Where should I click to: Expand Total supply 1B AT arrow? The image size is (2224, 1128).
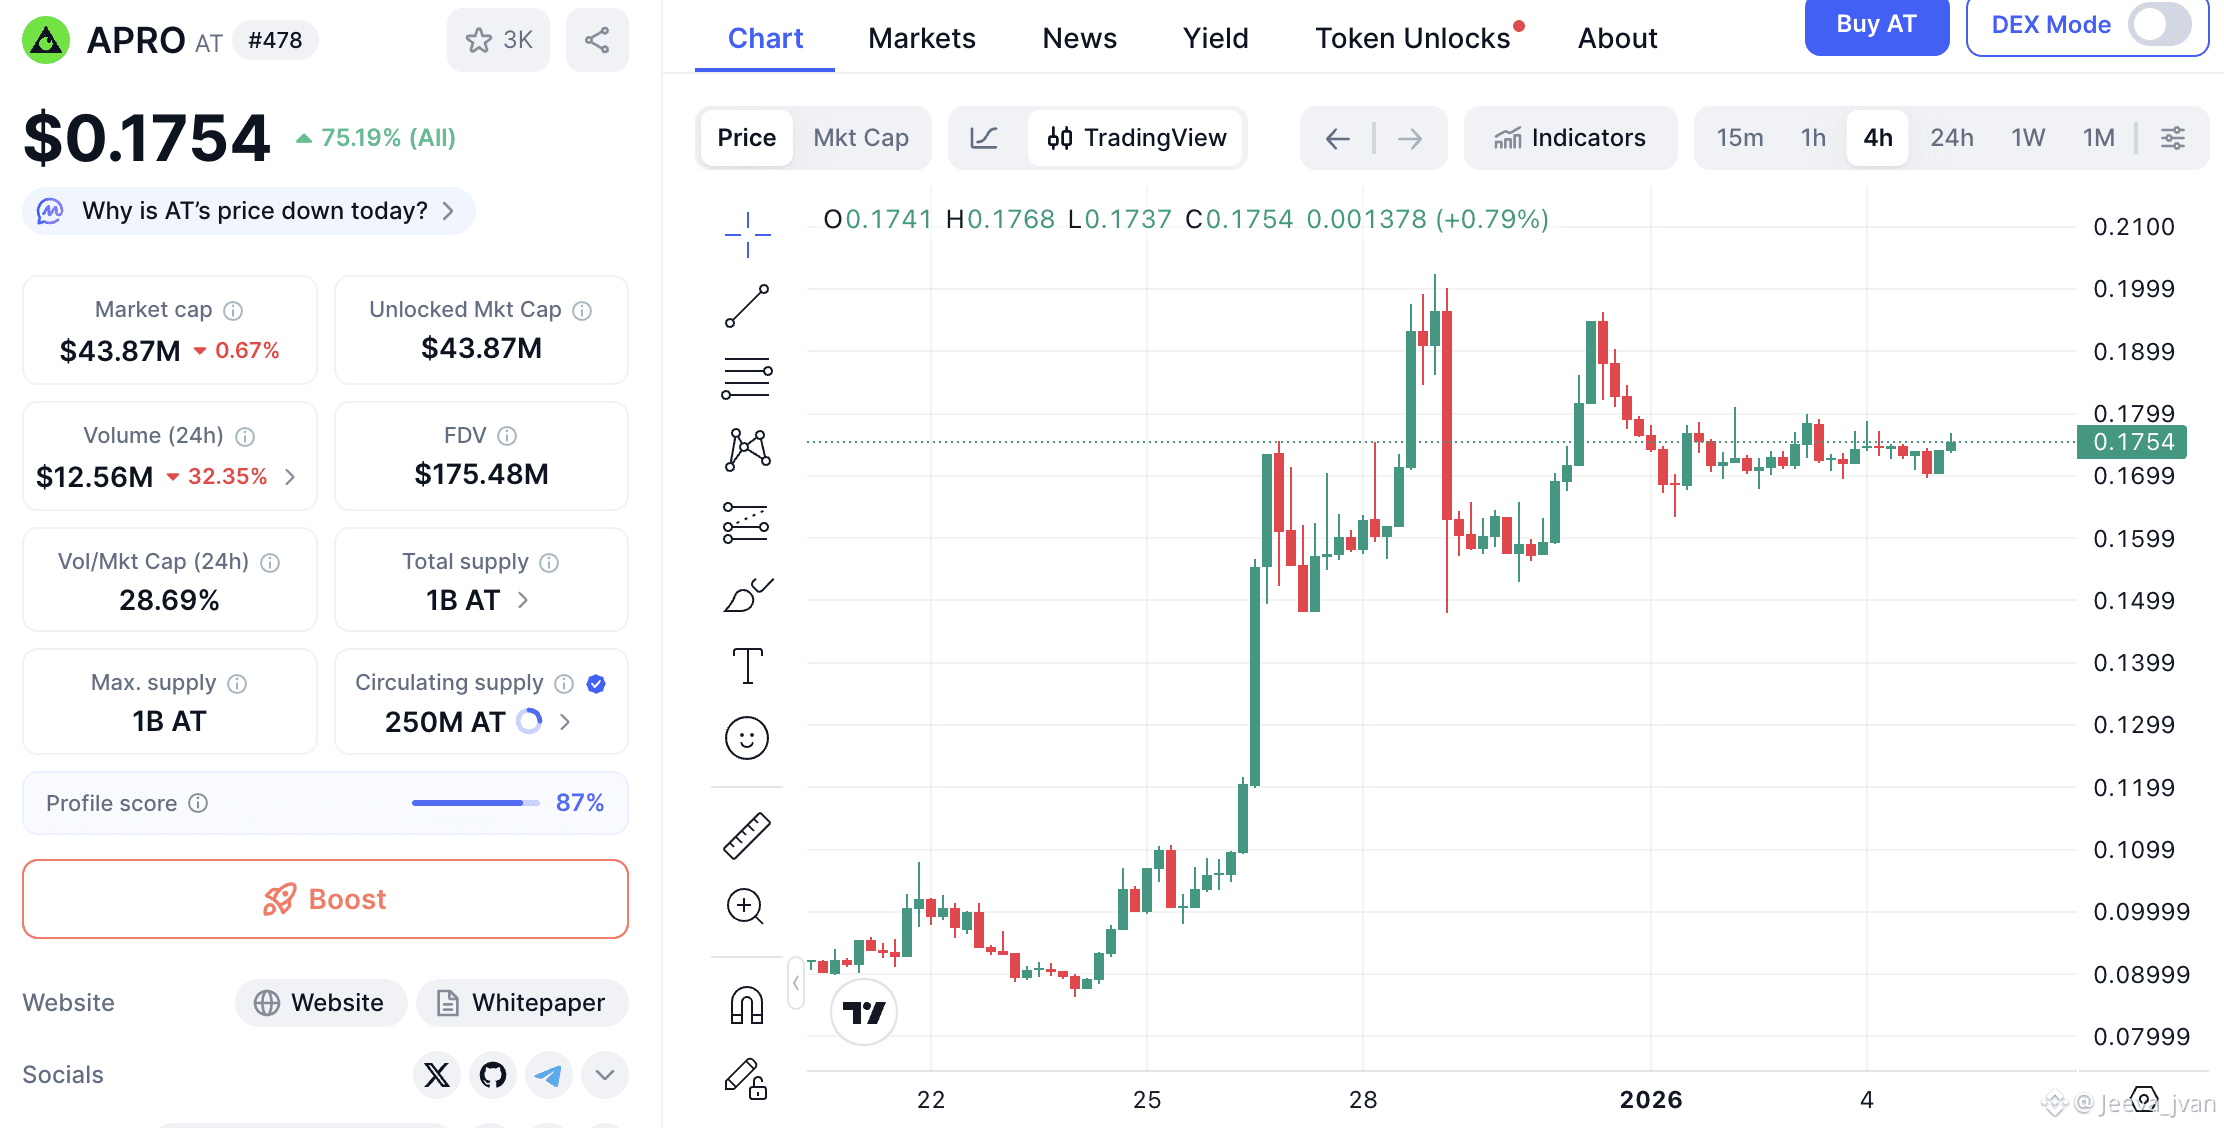pyautogui.click(x=523, y=600)
